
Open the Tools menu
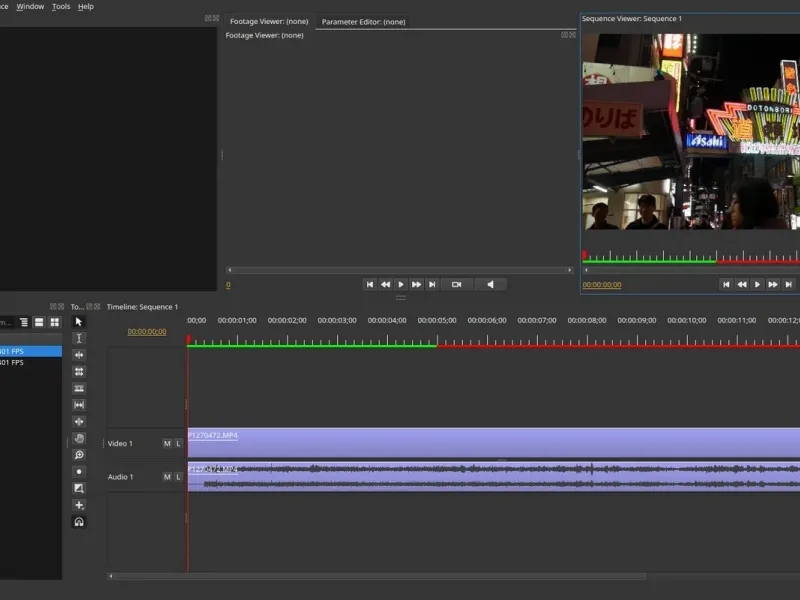[61, 6]
